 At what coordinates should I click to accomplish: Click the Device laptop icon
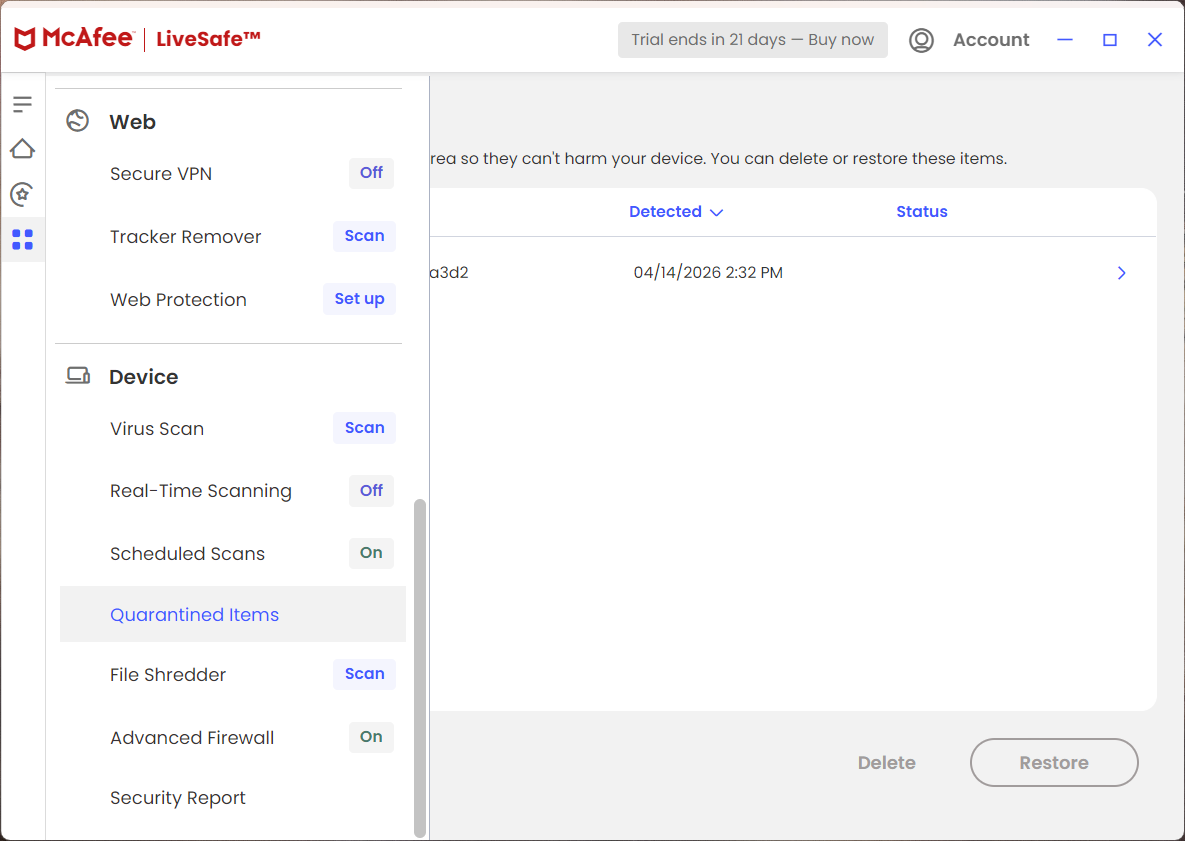(x=78, y=376)
